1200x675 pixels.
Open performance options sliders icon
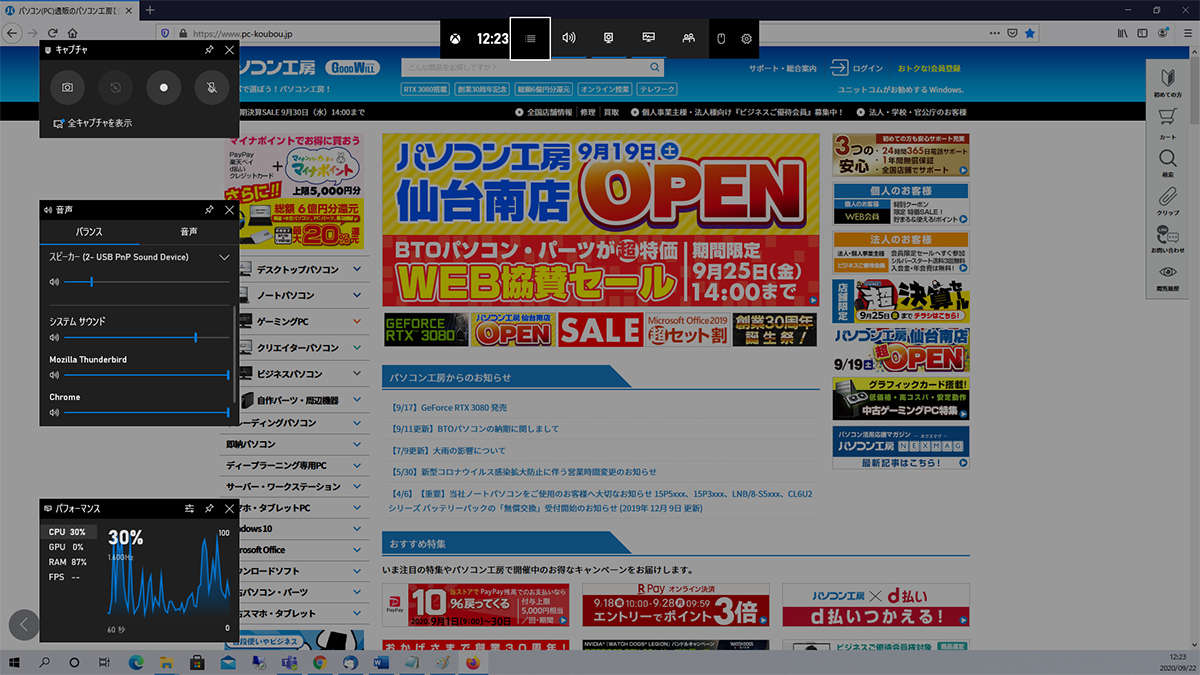click(189, 509)
